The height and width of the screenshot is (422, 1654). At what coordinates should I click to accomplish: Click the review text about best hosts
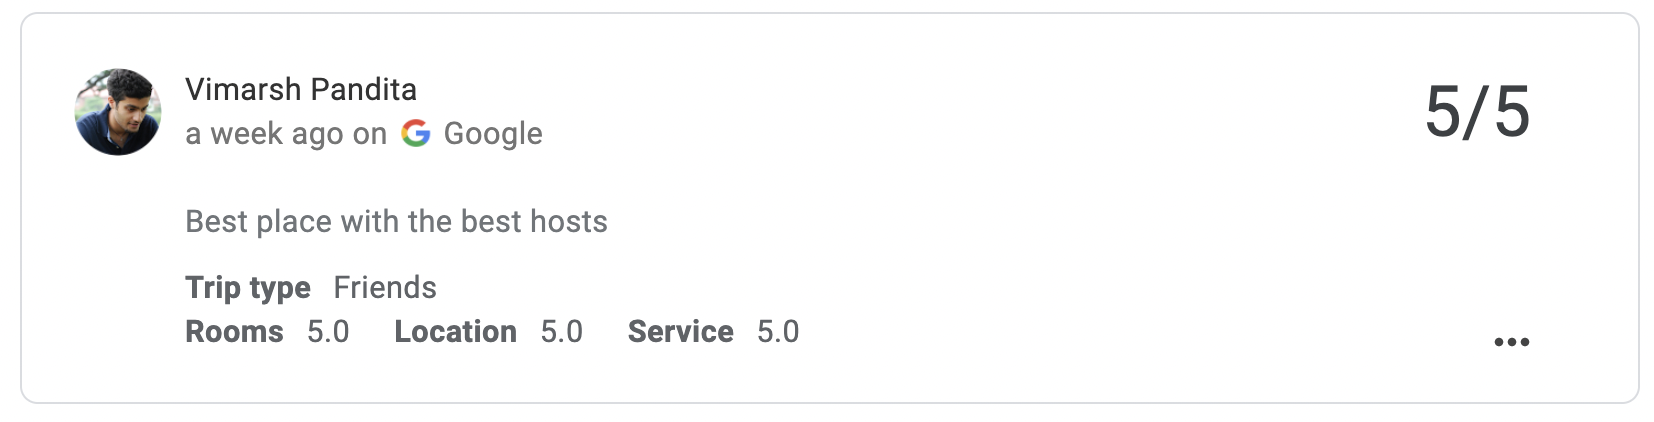pos(396,221)
